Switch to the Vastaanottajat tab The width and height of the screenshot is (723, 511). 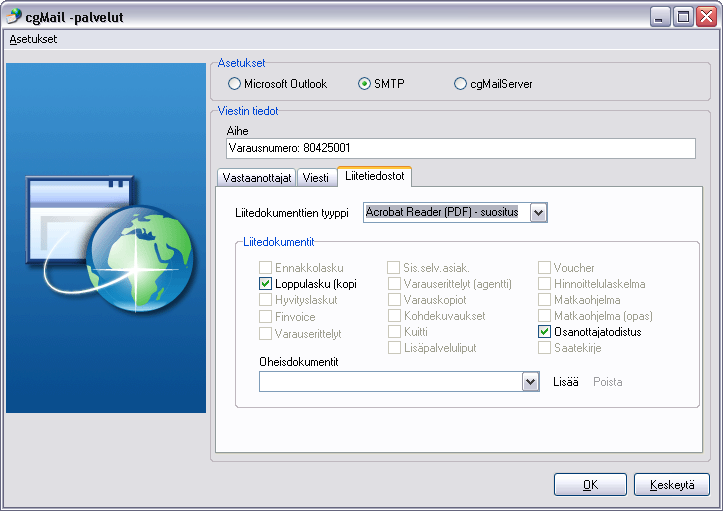coord(256,178)
